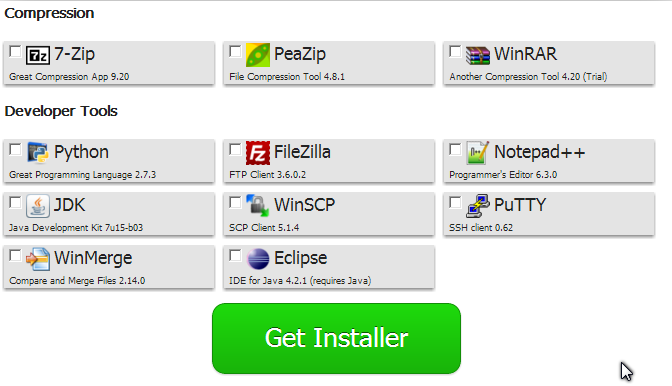Click the Notepad++ notepad icon

pyautogui.click(x=477, y=153)
